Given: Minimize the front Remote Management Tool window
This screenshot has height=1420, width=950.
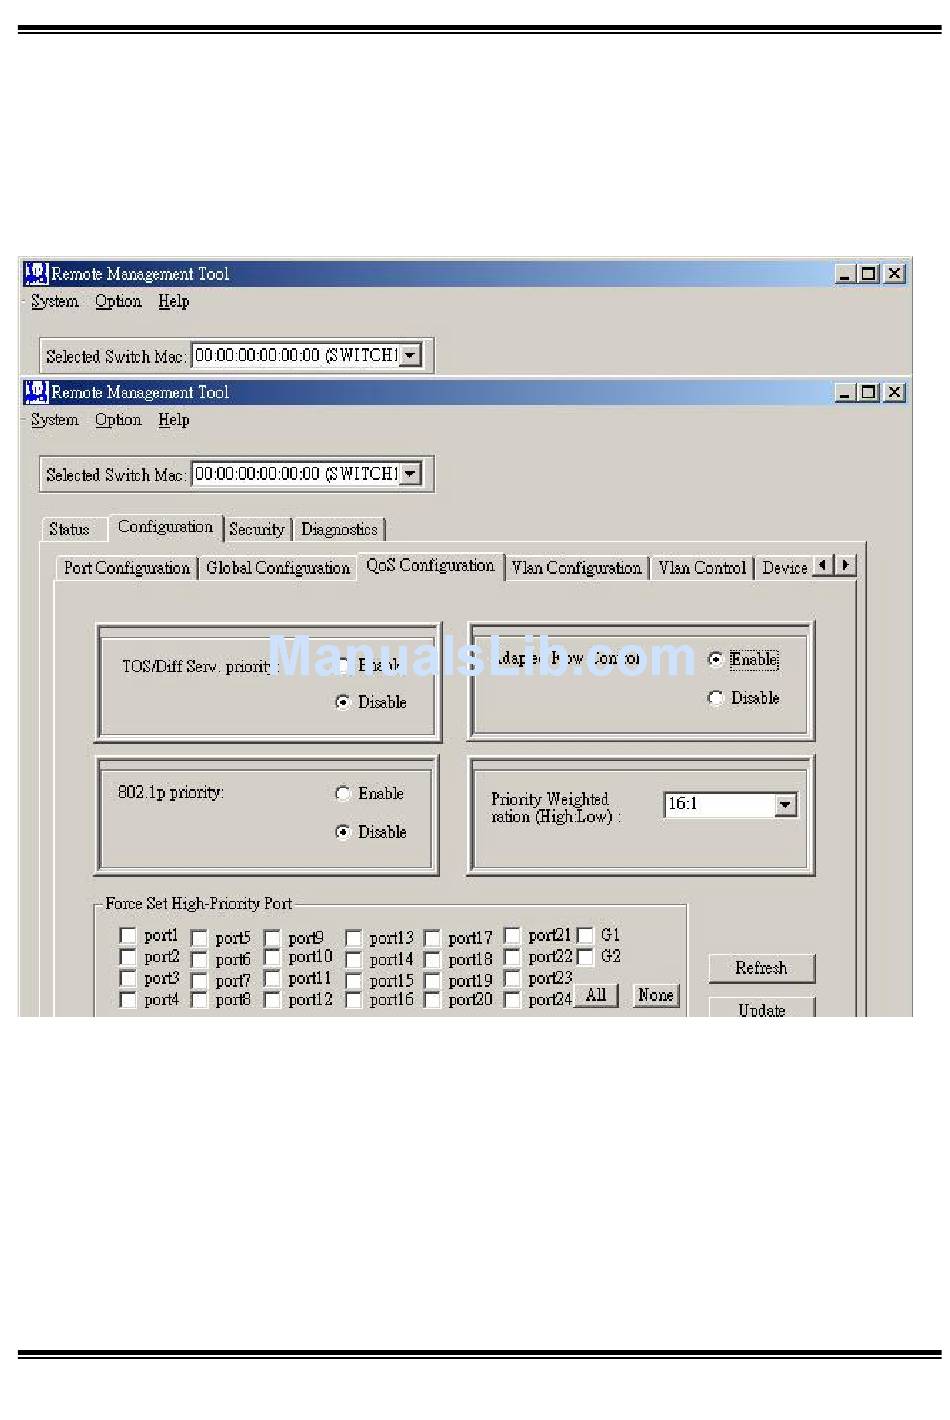Looking at the screenshot, I should [x=845, y=392].
